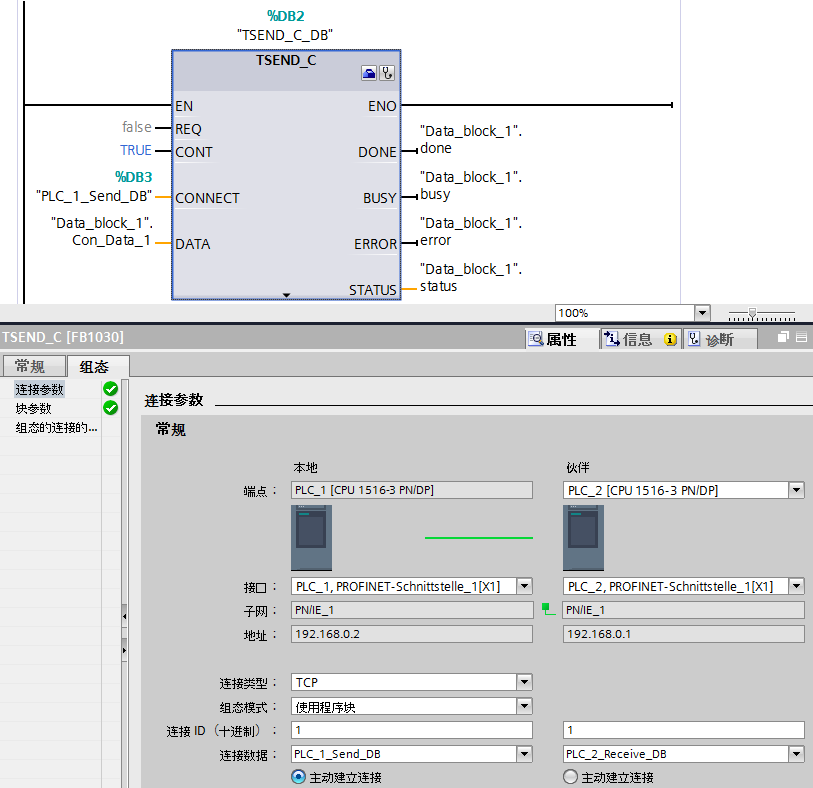Open the 连接类型 TCP dropdown
The image size is (813, 788).
pyautogui.click(x=524, y=682)
